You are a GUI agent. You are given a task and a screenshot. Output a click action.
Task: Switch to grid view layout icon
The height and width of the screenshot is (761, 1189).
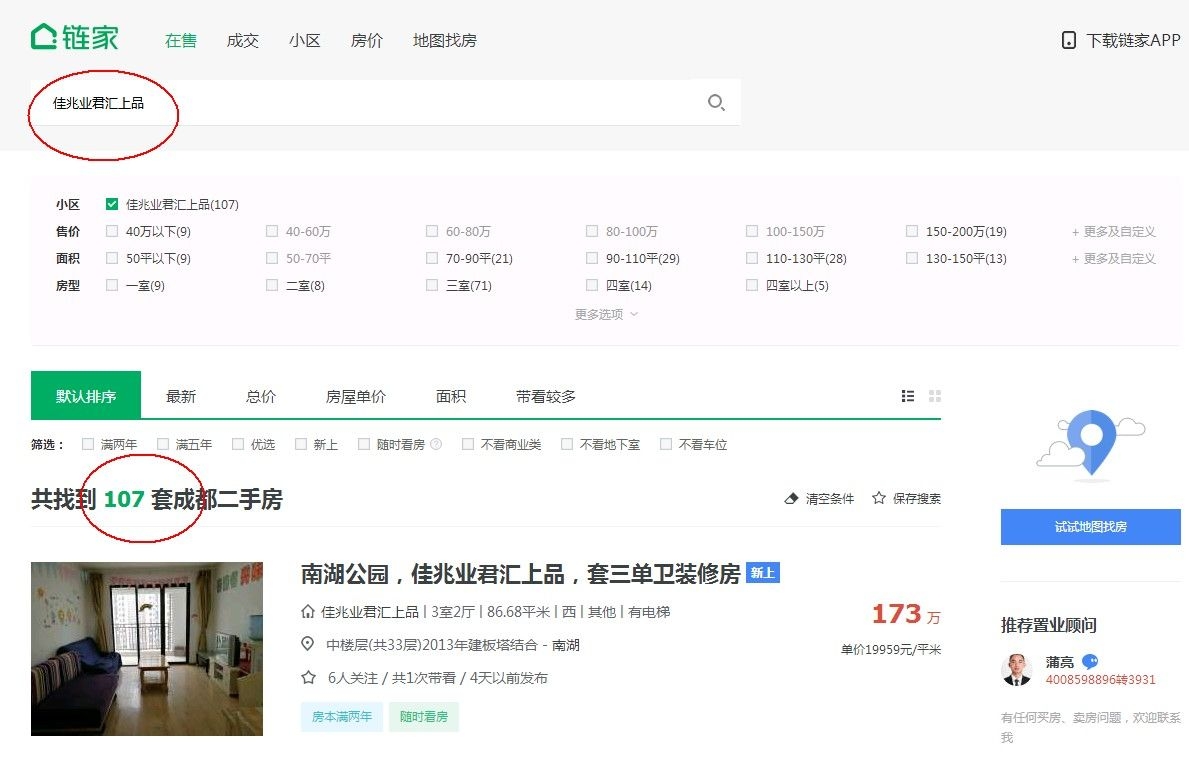(x=935, y=396)
